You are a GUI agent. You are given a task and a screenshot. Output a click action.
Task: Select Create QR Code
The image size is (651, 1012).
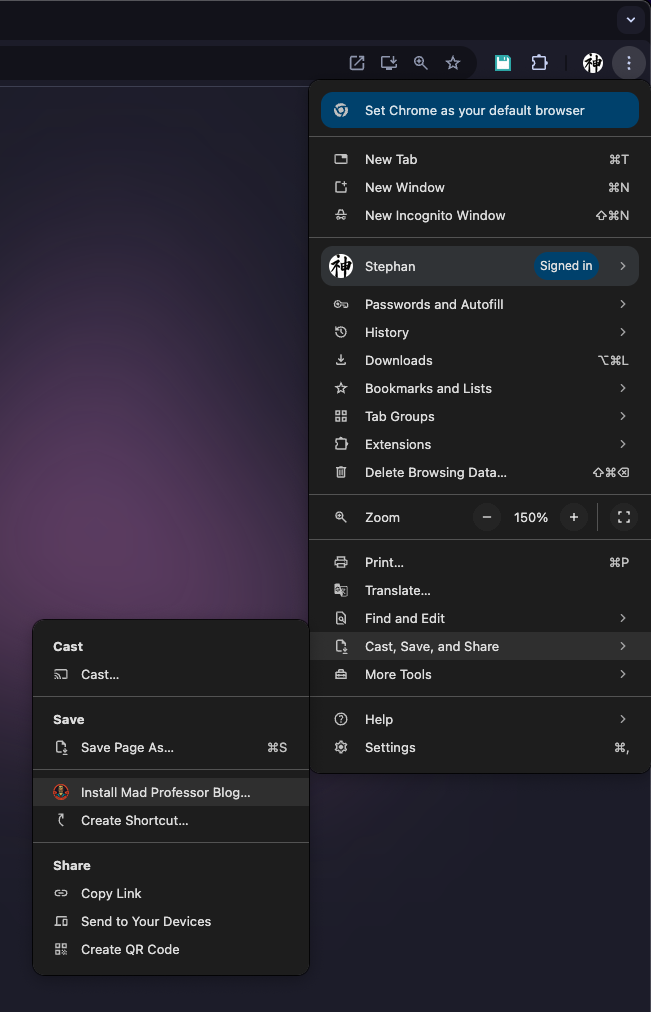coord(171,949)
